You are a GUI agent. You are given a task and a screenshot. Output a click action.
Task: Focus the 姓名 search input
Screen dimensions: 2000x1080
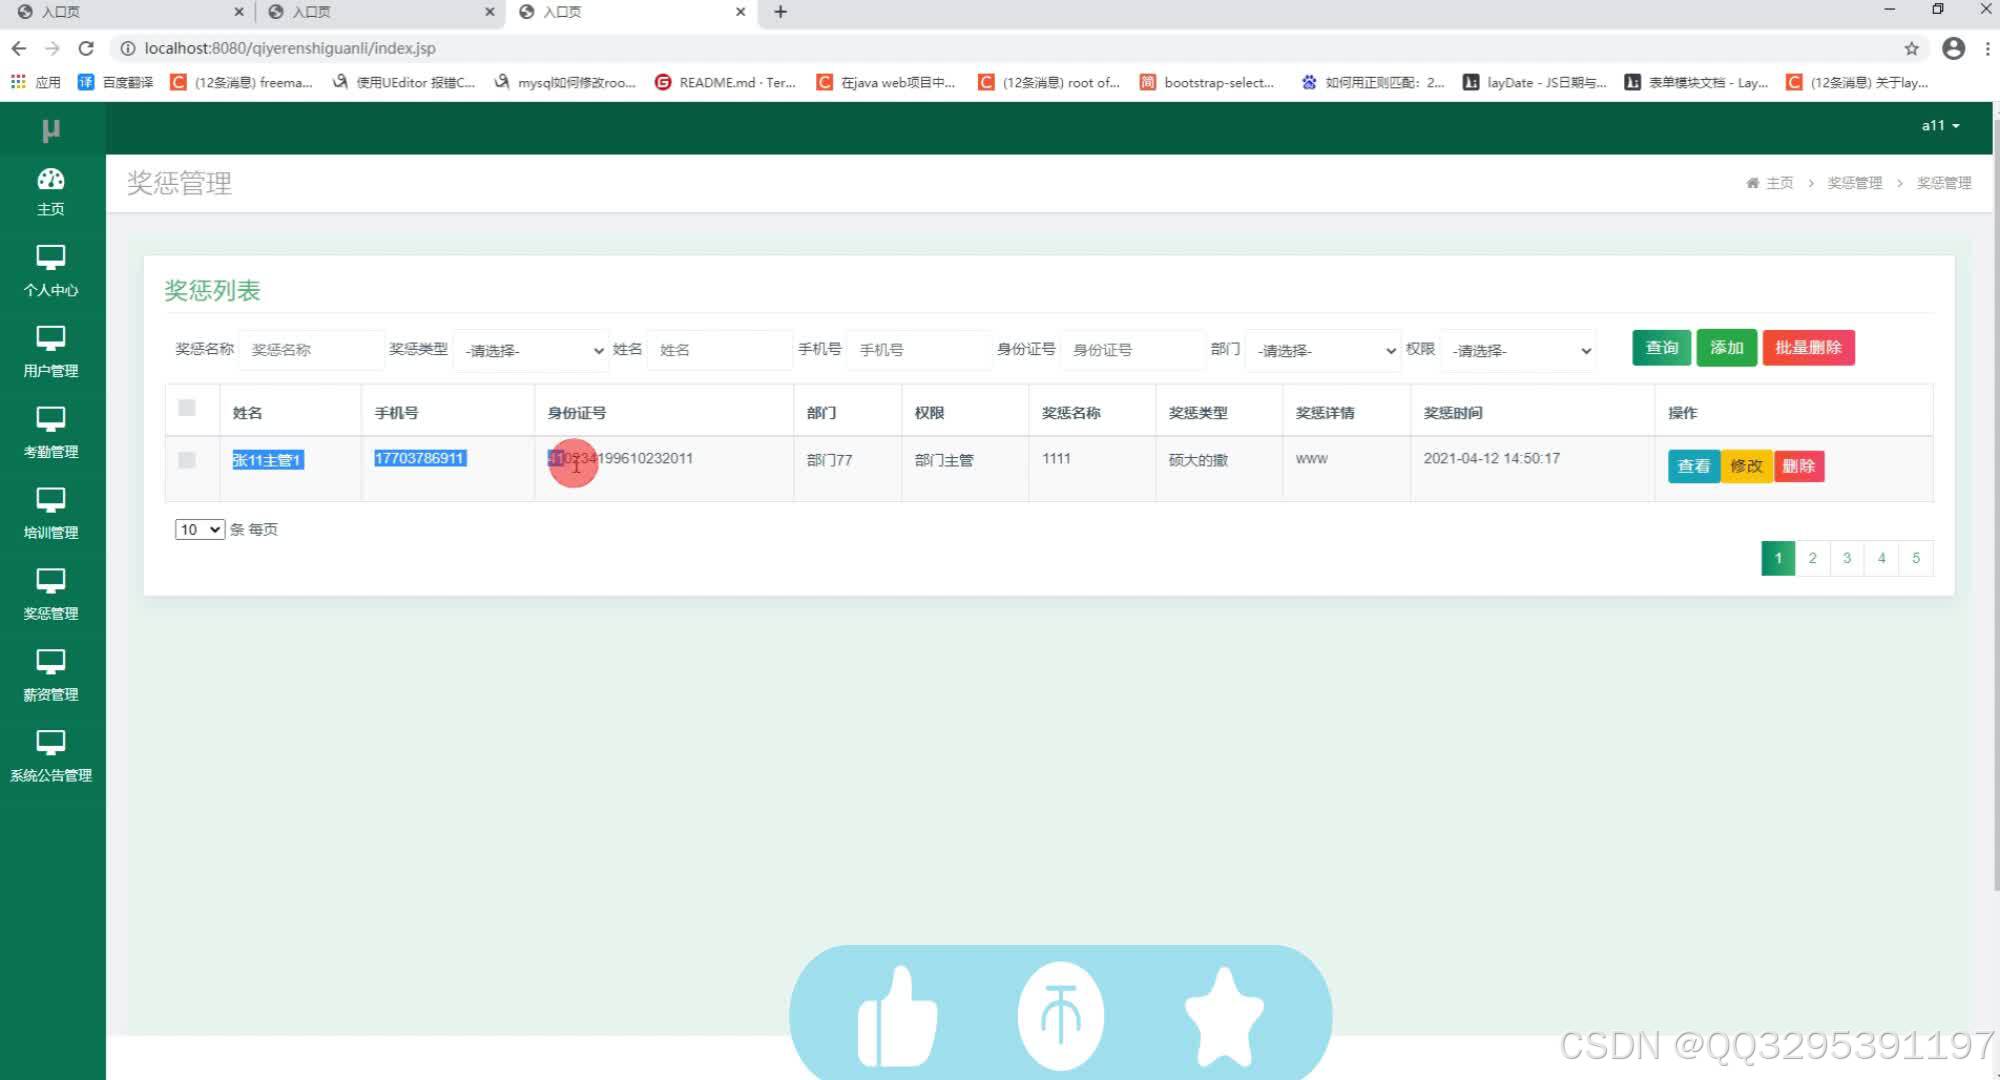pyautogui.click(x=719, y=350)
